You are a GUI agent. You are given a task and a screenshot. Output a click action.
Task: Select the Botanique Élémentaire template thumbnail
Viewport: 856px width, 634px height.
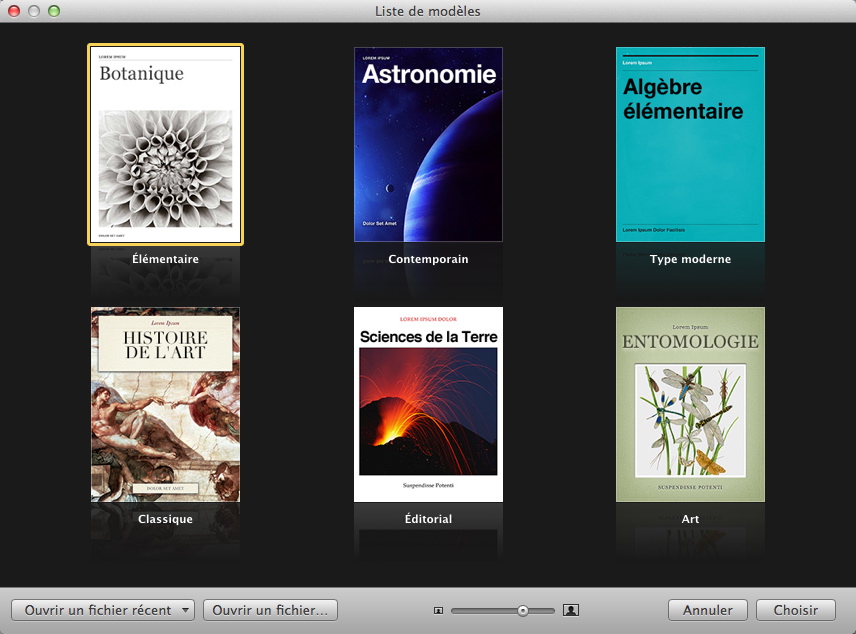click(165, 145)
